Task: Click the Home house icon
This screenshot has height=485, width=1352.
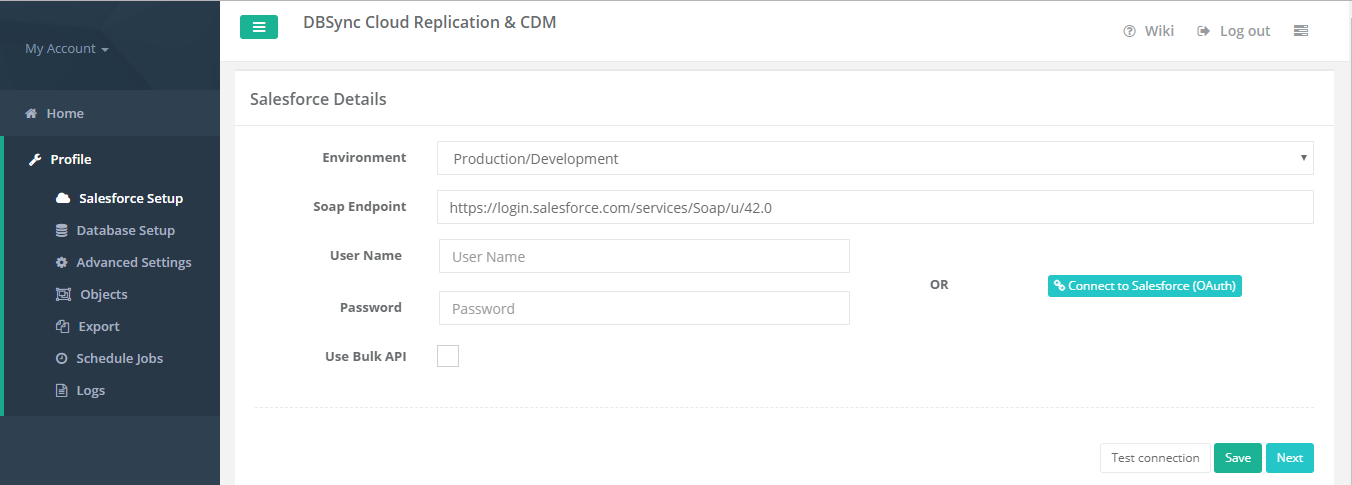Action: 31,114
